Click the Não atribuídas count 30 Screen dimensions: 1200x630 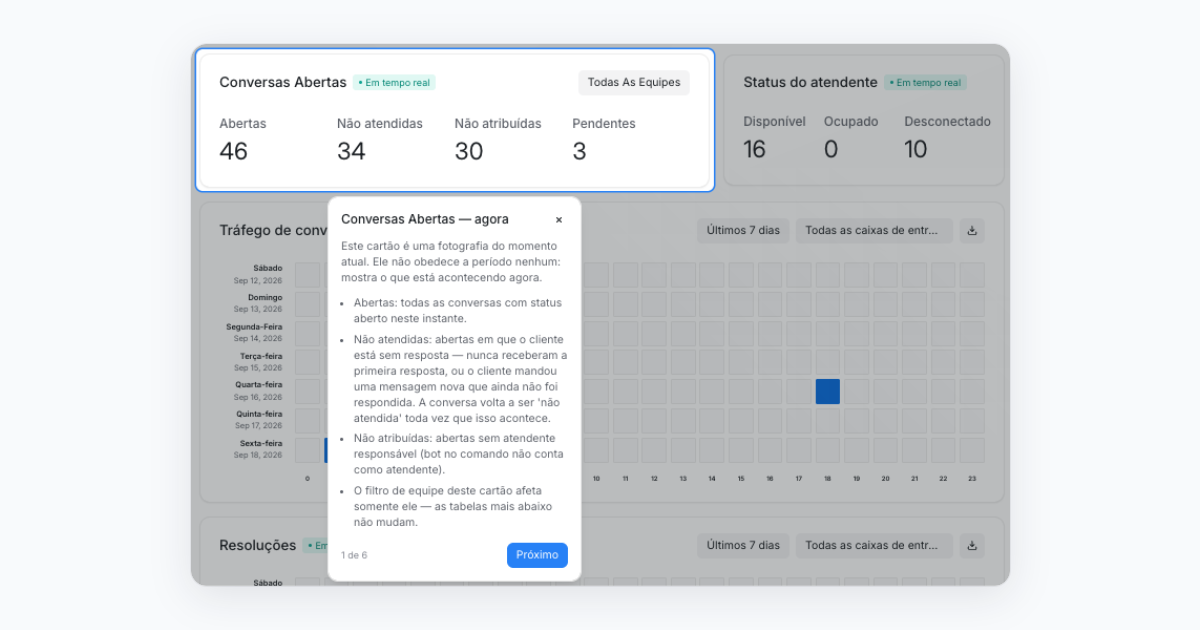coord(469,151)
